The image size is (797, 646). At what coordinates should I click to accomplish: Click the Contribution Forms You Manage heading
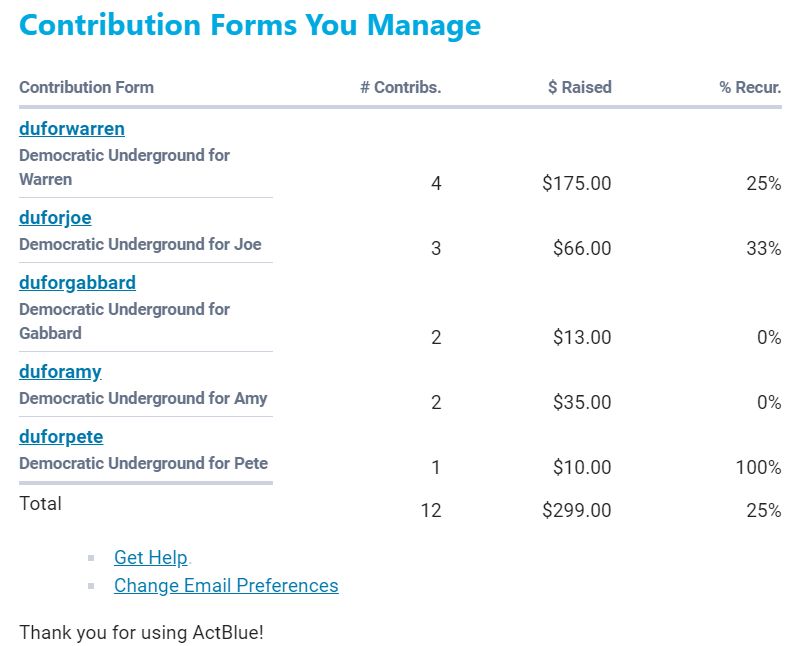click(x=250, y=25)
